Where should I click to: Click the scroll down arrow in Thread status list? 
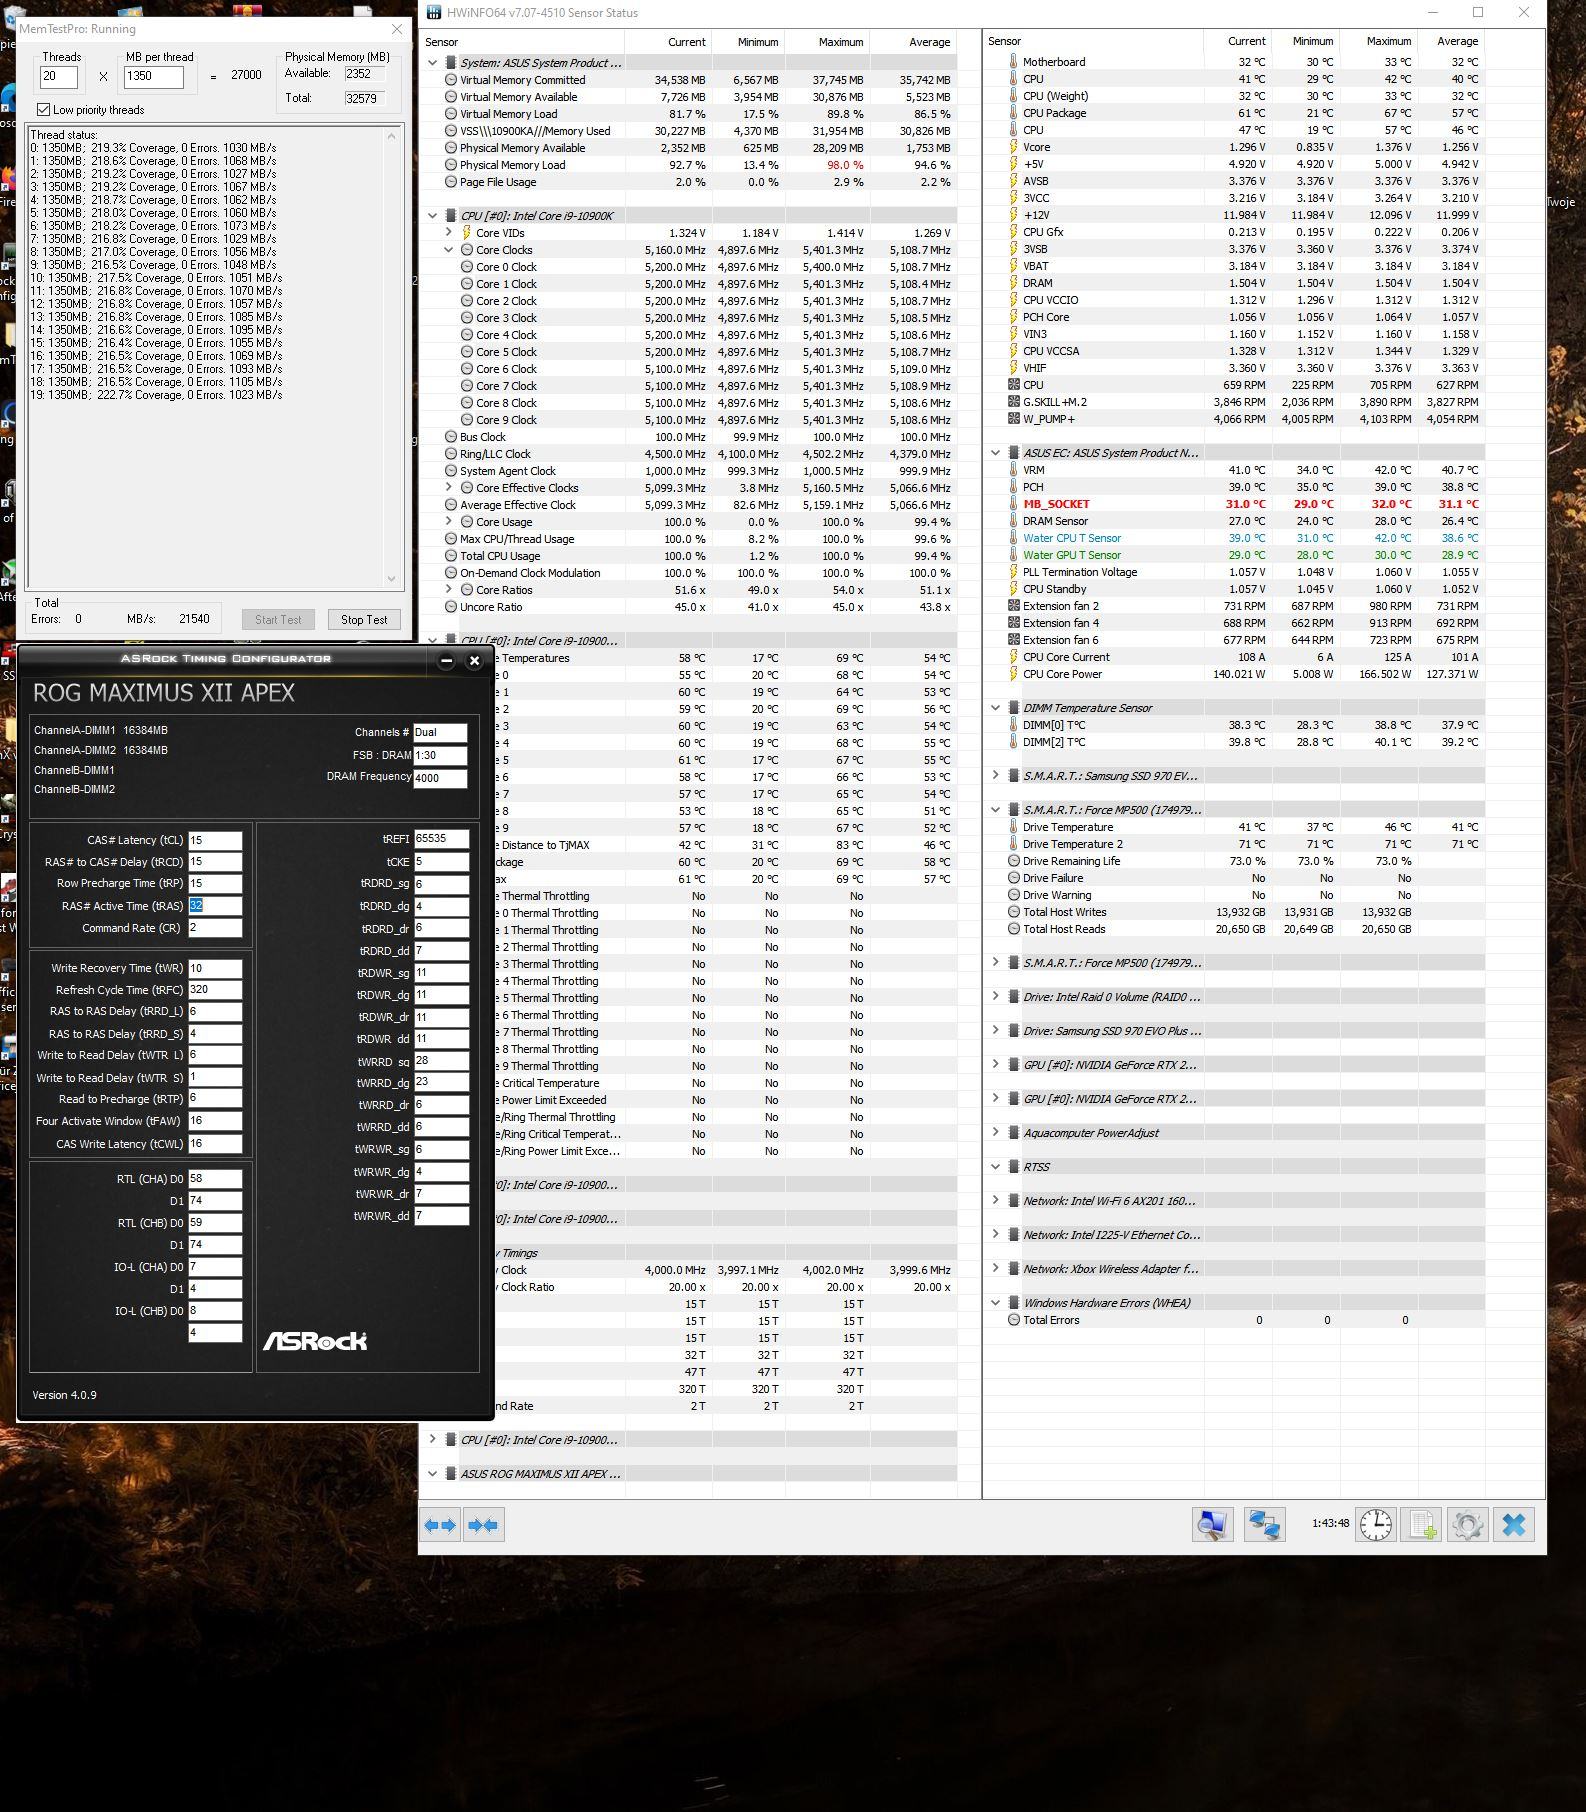pyautogui.click(x=392, y=578)
